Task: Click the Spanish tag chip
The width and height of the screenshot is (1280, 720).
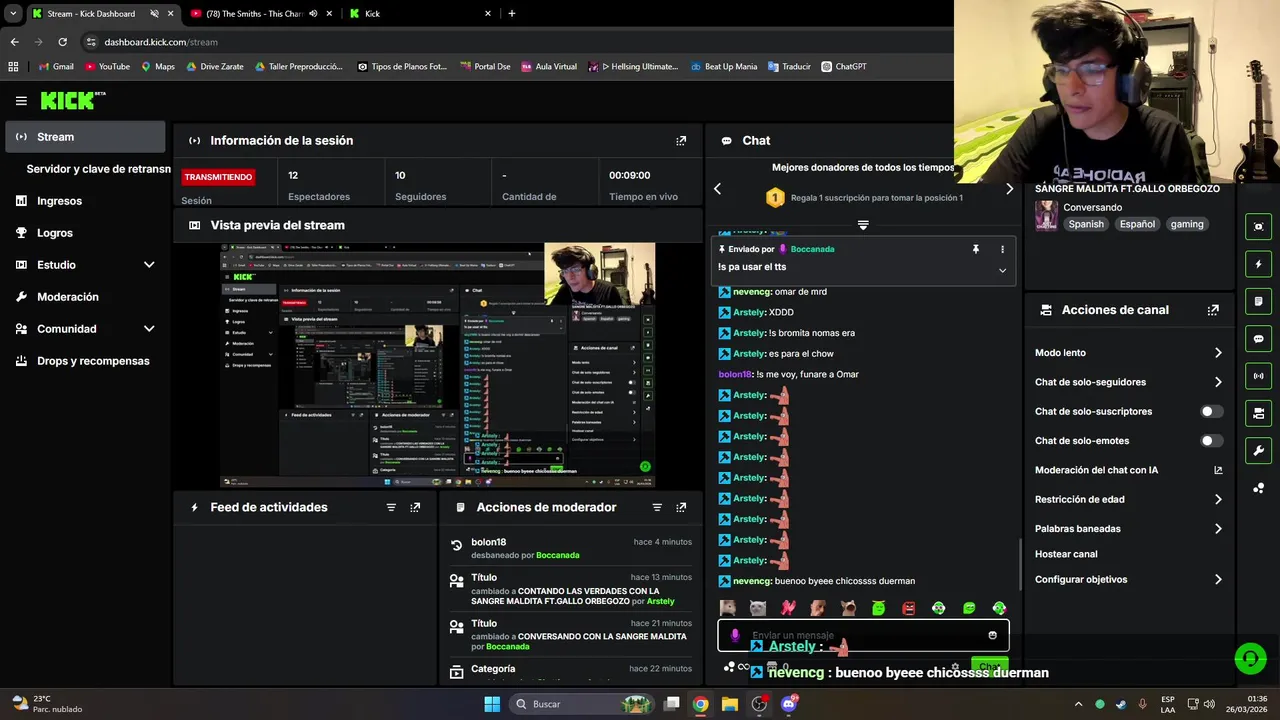Action: coord(1086,224)
